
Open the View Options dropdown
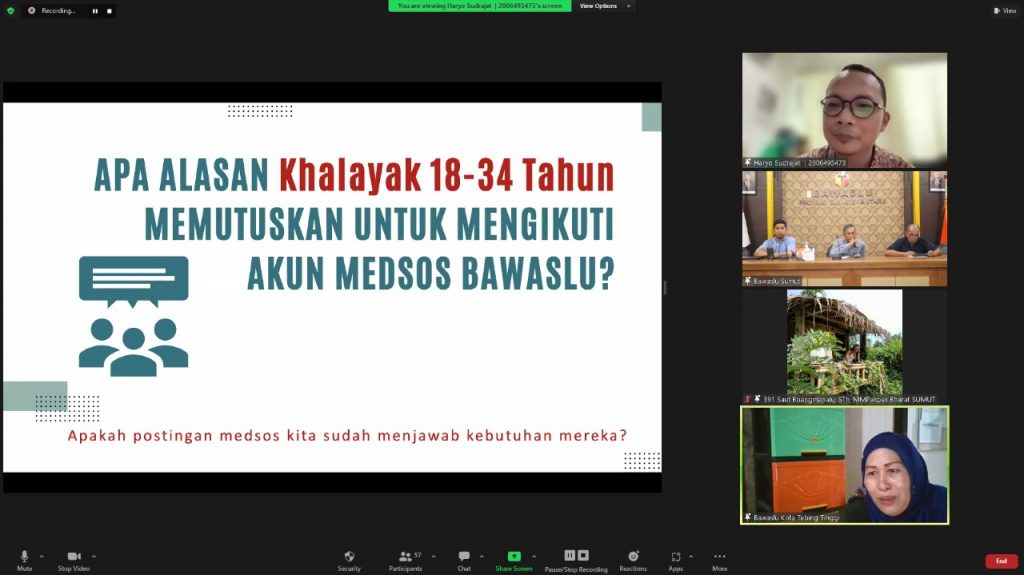tap(604, 6)
